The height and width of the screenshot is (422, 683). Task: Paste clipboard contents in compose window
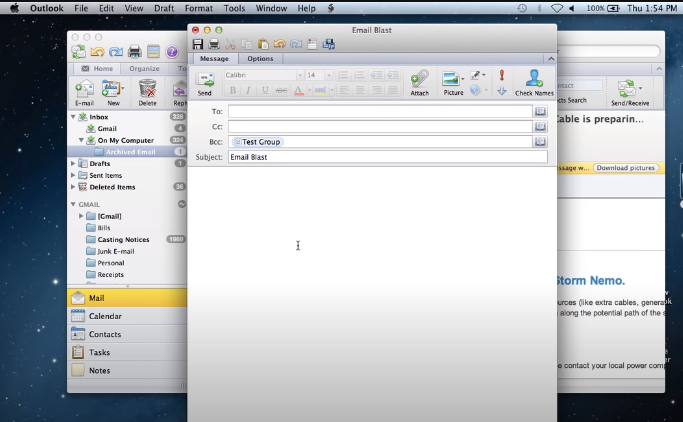click(263, 44)
